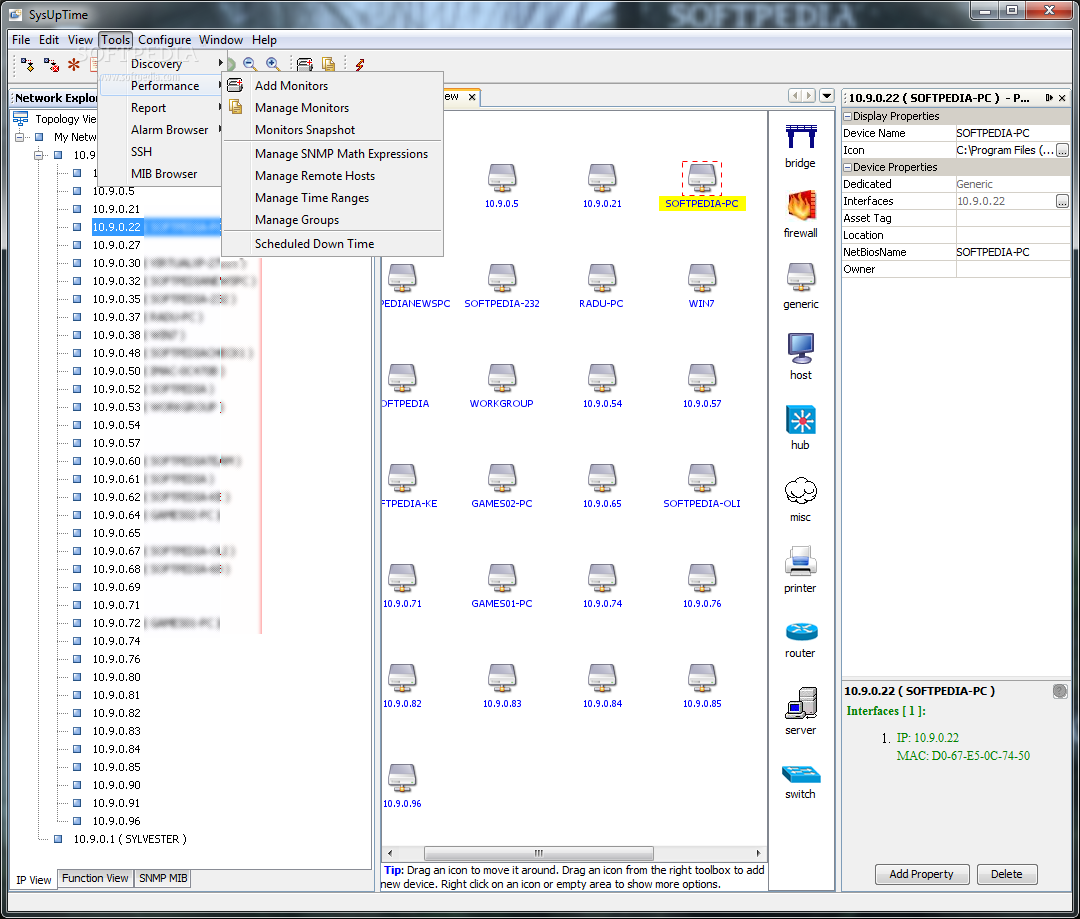Select the 10.9.0.96 device icon on map

pos(402,777)
